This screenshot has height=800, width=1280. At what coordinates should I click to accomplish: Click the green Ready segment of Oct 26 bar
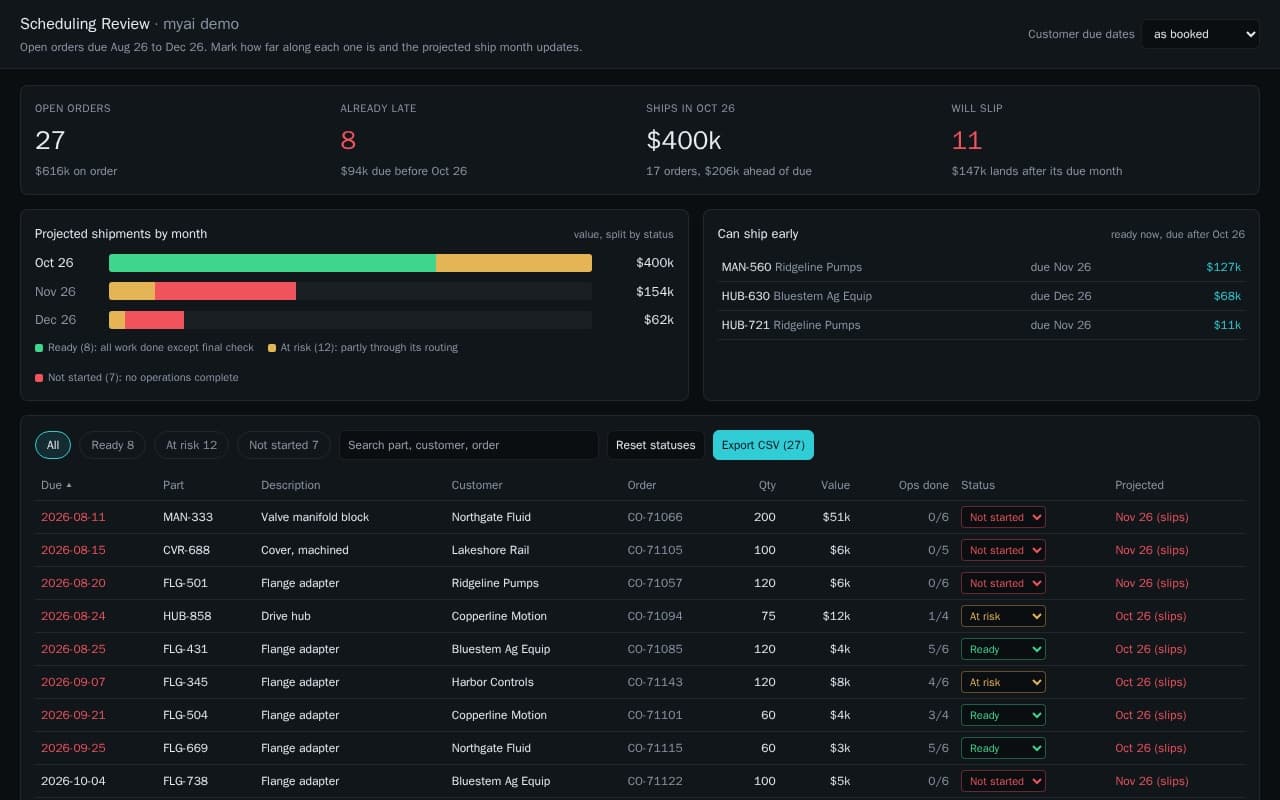click(272, 263)
